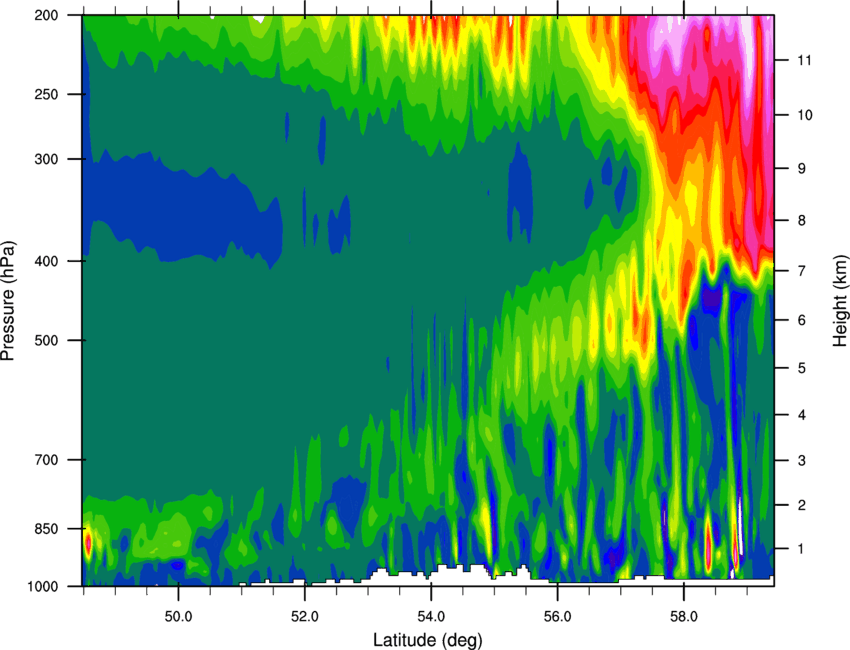Click pressure tick label 250
The width and height of the screenshot is (850, 650).
pyautogui.click(x=47, y=94)
